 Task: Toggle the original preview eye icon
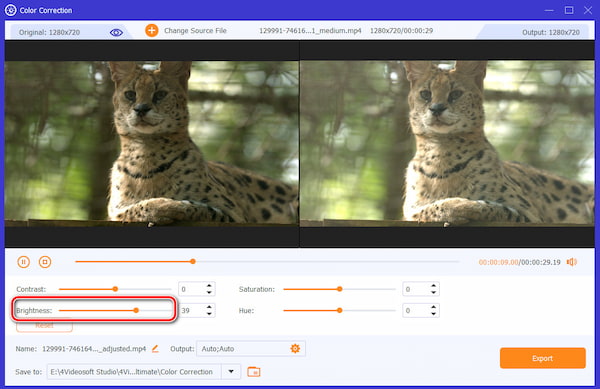pyautogui.click(x=116, y=33)
